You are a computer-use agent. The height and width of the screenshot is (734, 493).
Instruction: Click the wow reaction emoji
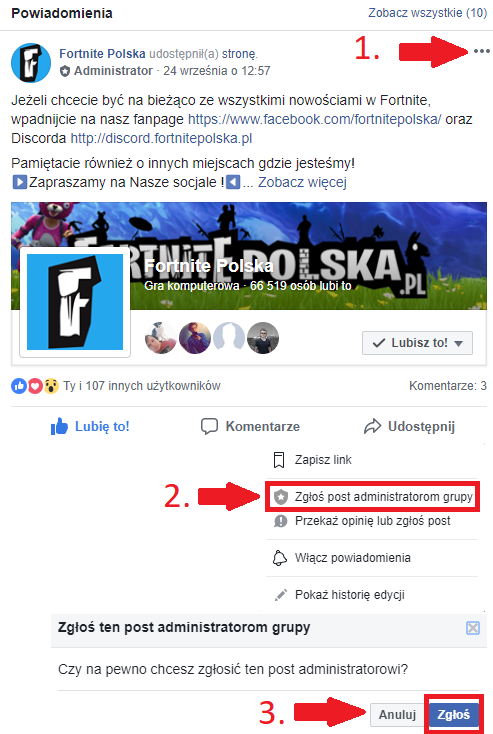51,386
